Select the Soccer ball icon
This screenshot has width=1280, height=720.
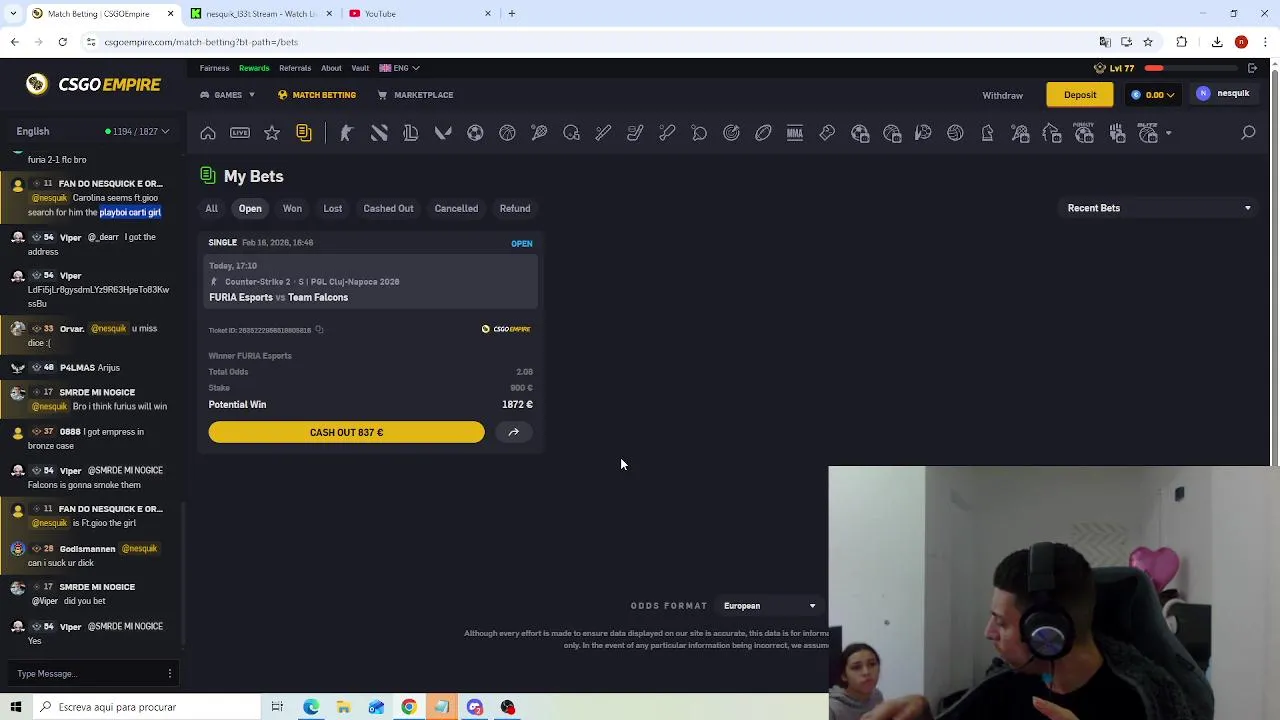tap(475, 133)
